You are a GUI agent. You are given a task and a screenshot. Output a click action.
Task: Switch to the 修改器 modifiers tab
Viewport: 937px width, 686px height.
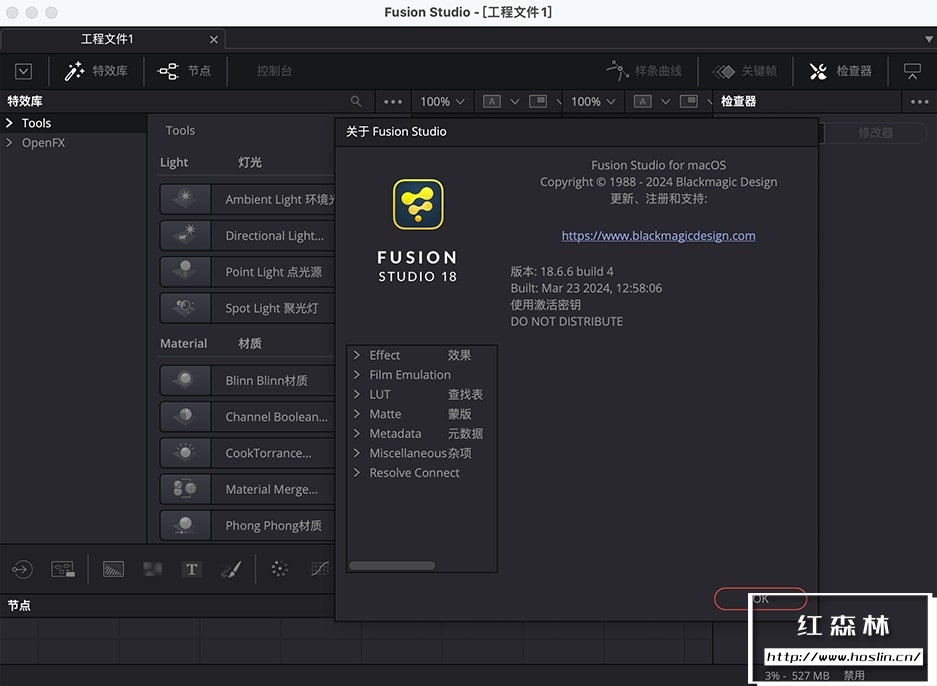click(x=875, y=133)
